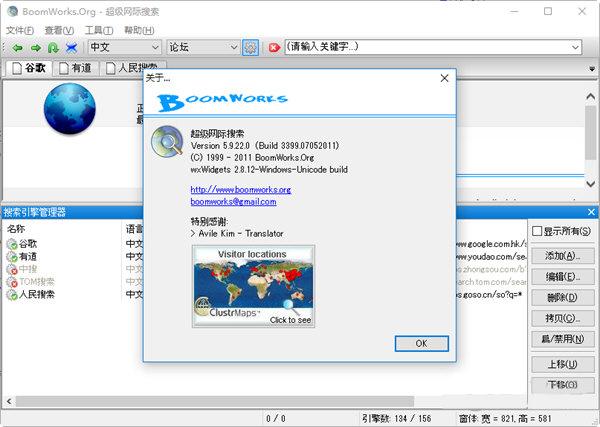Open the keyword input dropdown arrow

click(x=575, y=47)
